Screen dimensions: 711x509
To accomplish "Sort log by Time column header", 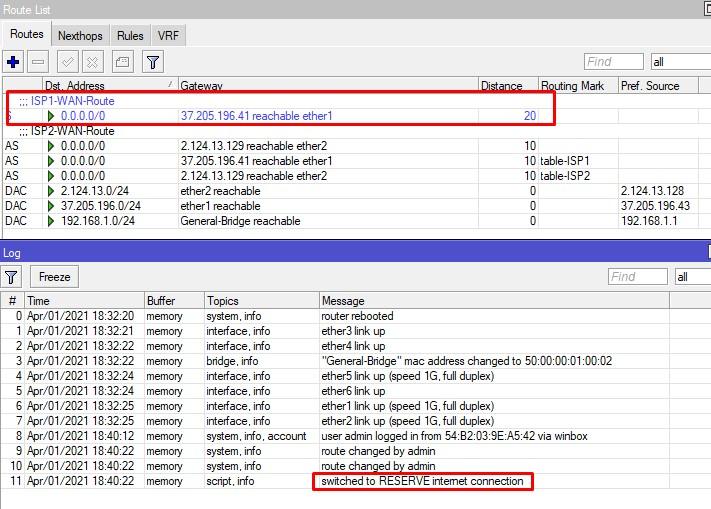I will [85, 301].
